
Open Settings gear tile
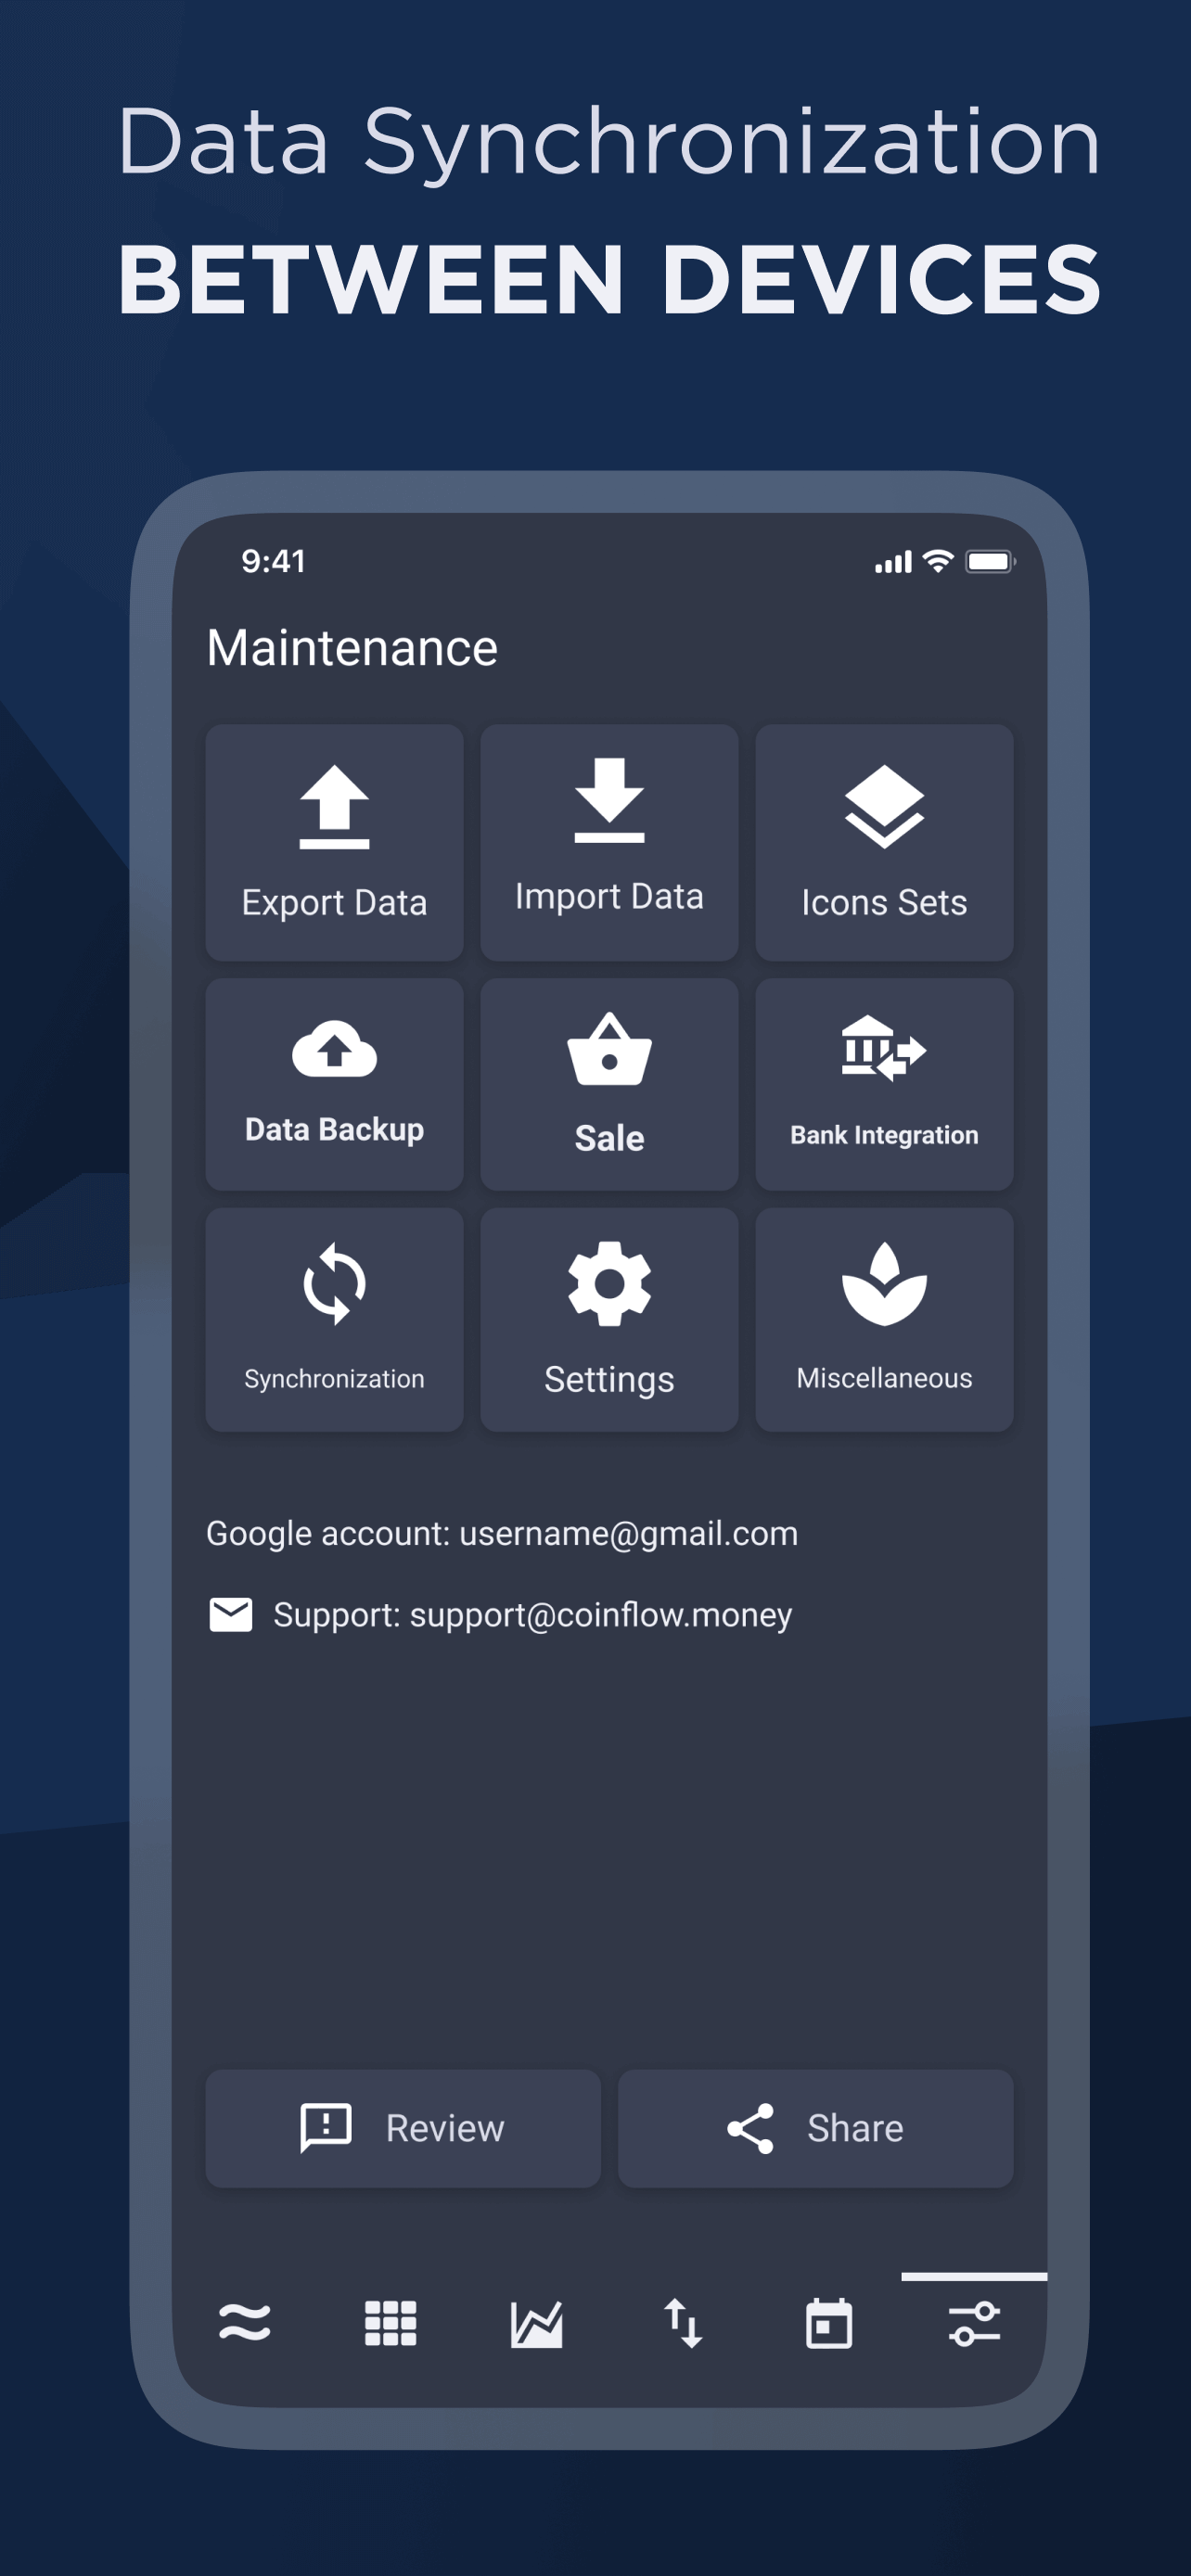click(x=609, y=1319)
